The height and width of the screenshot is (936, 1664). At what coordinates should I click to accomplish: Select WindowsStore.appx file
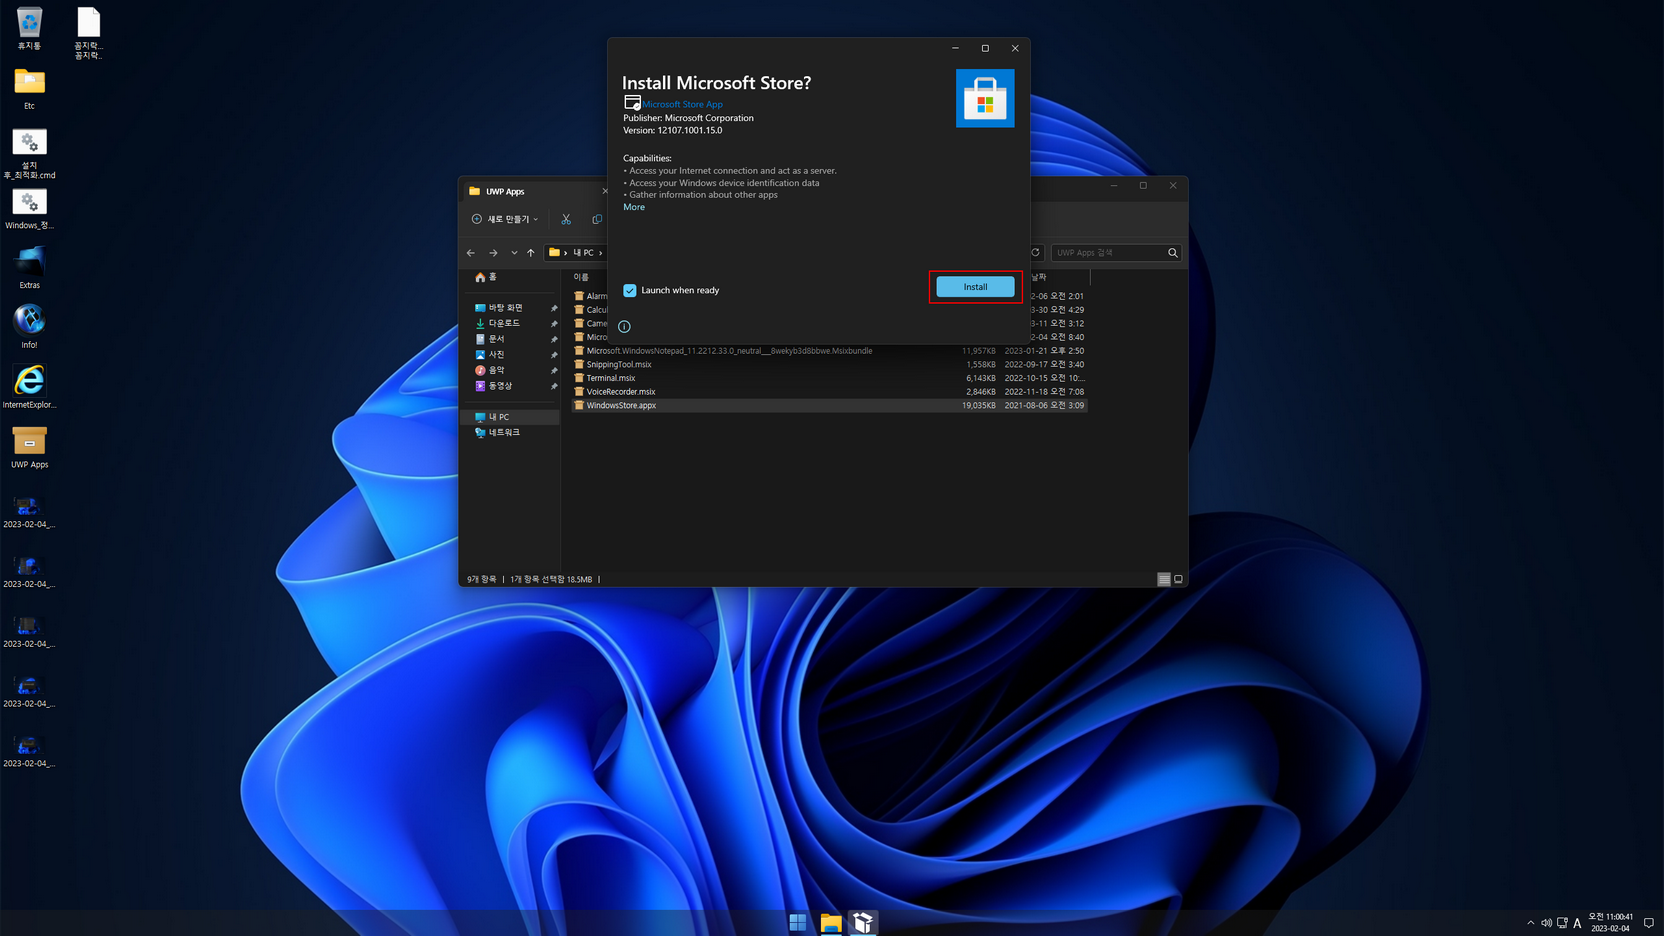click(x=829, y=405)
